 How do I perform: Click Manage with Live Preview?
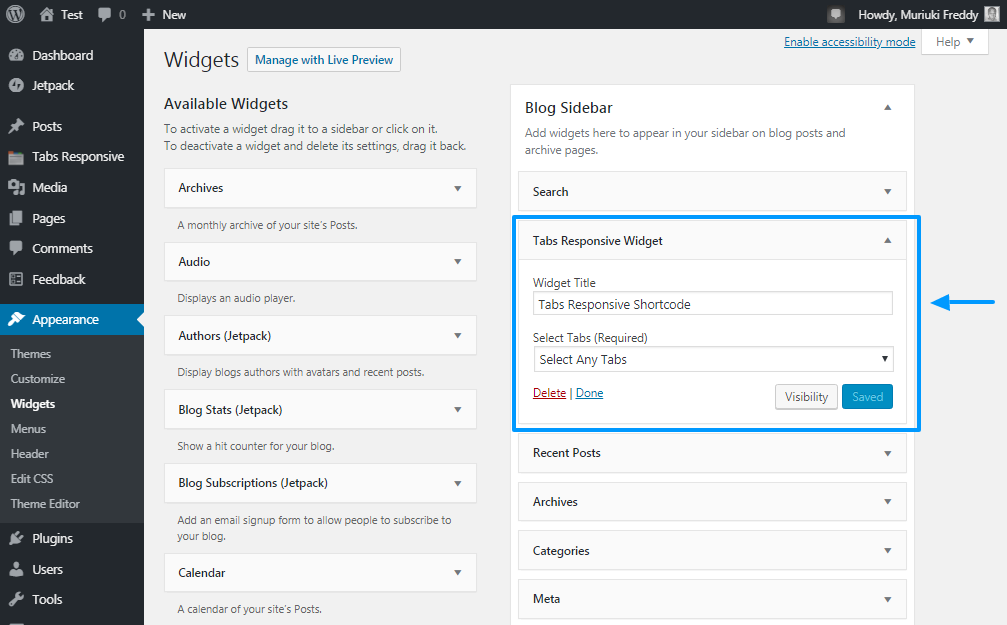[x=323, y=59]
